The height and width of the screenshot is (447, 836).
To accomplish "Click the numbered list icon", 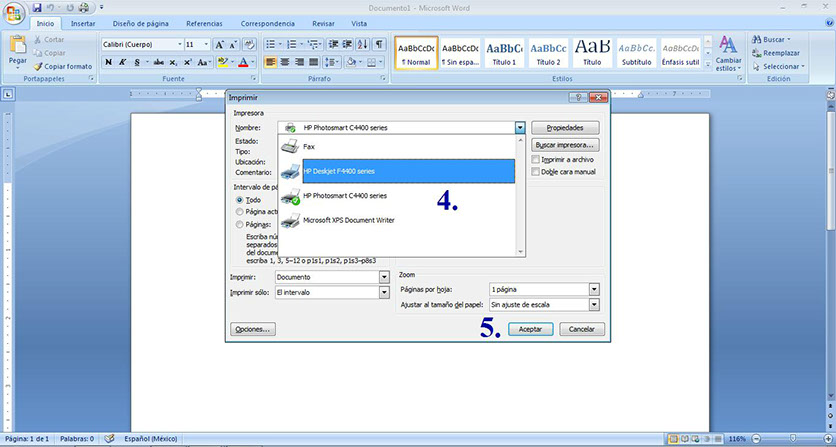I will point(291,44).
